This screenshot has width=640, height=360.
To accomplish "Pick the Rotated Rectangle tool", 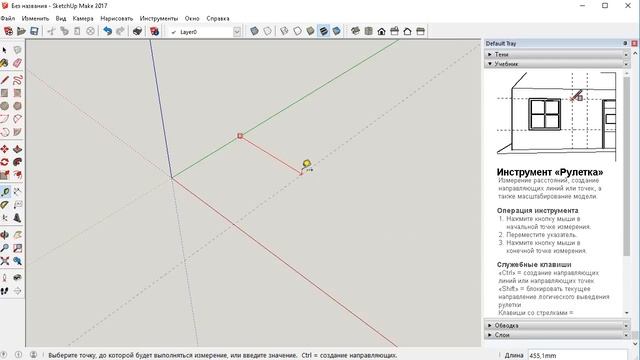I will click(17, 93).
